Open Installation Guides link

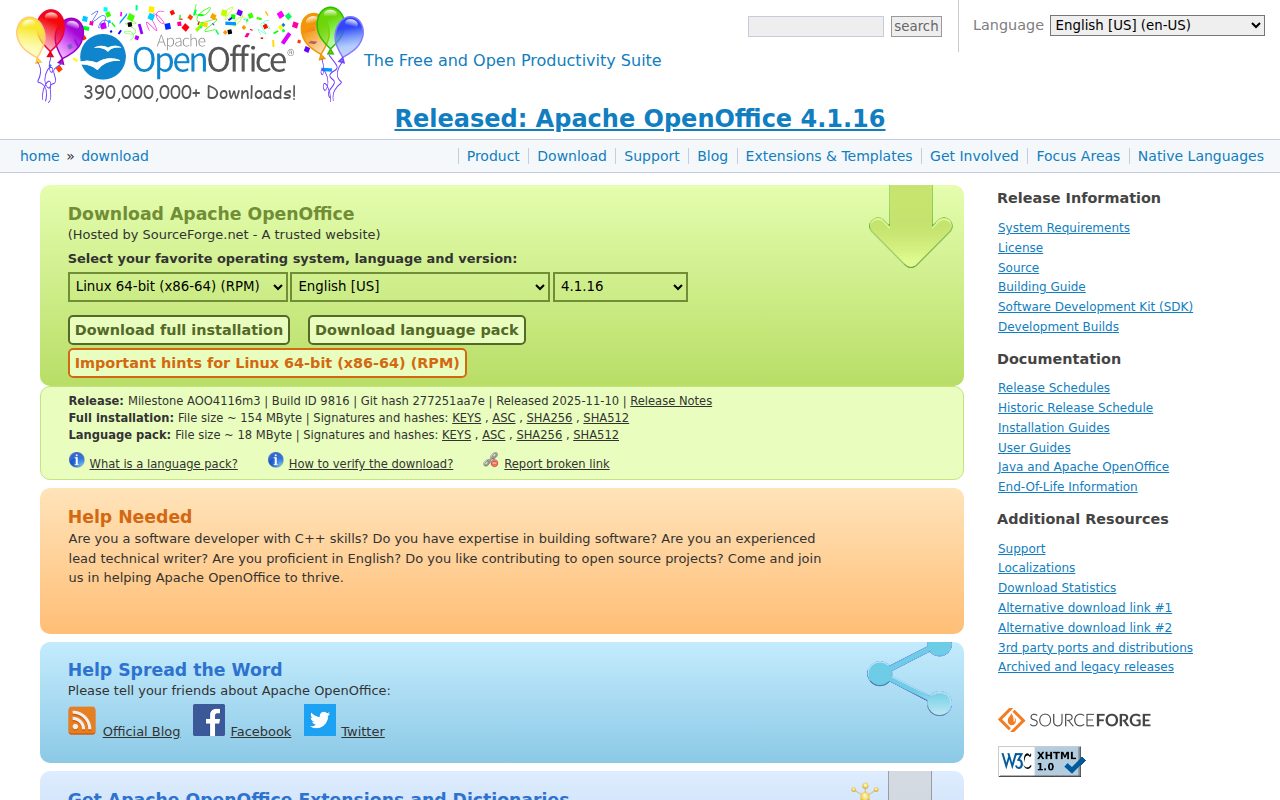(1054, 428)
